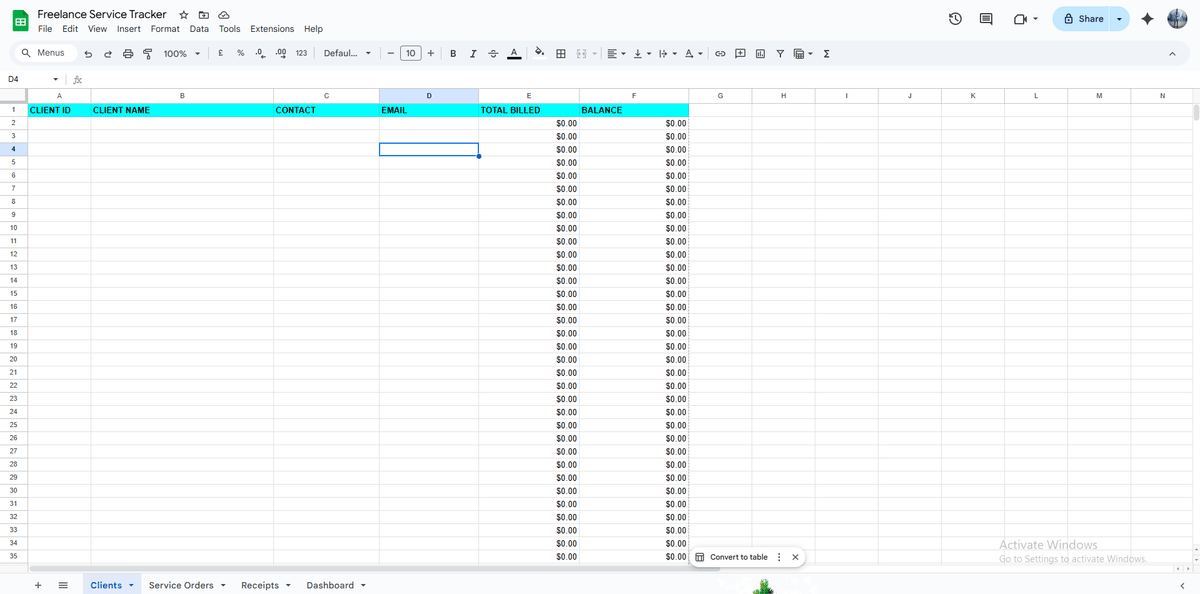Toggle bold formatting

[454, 54]
